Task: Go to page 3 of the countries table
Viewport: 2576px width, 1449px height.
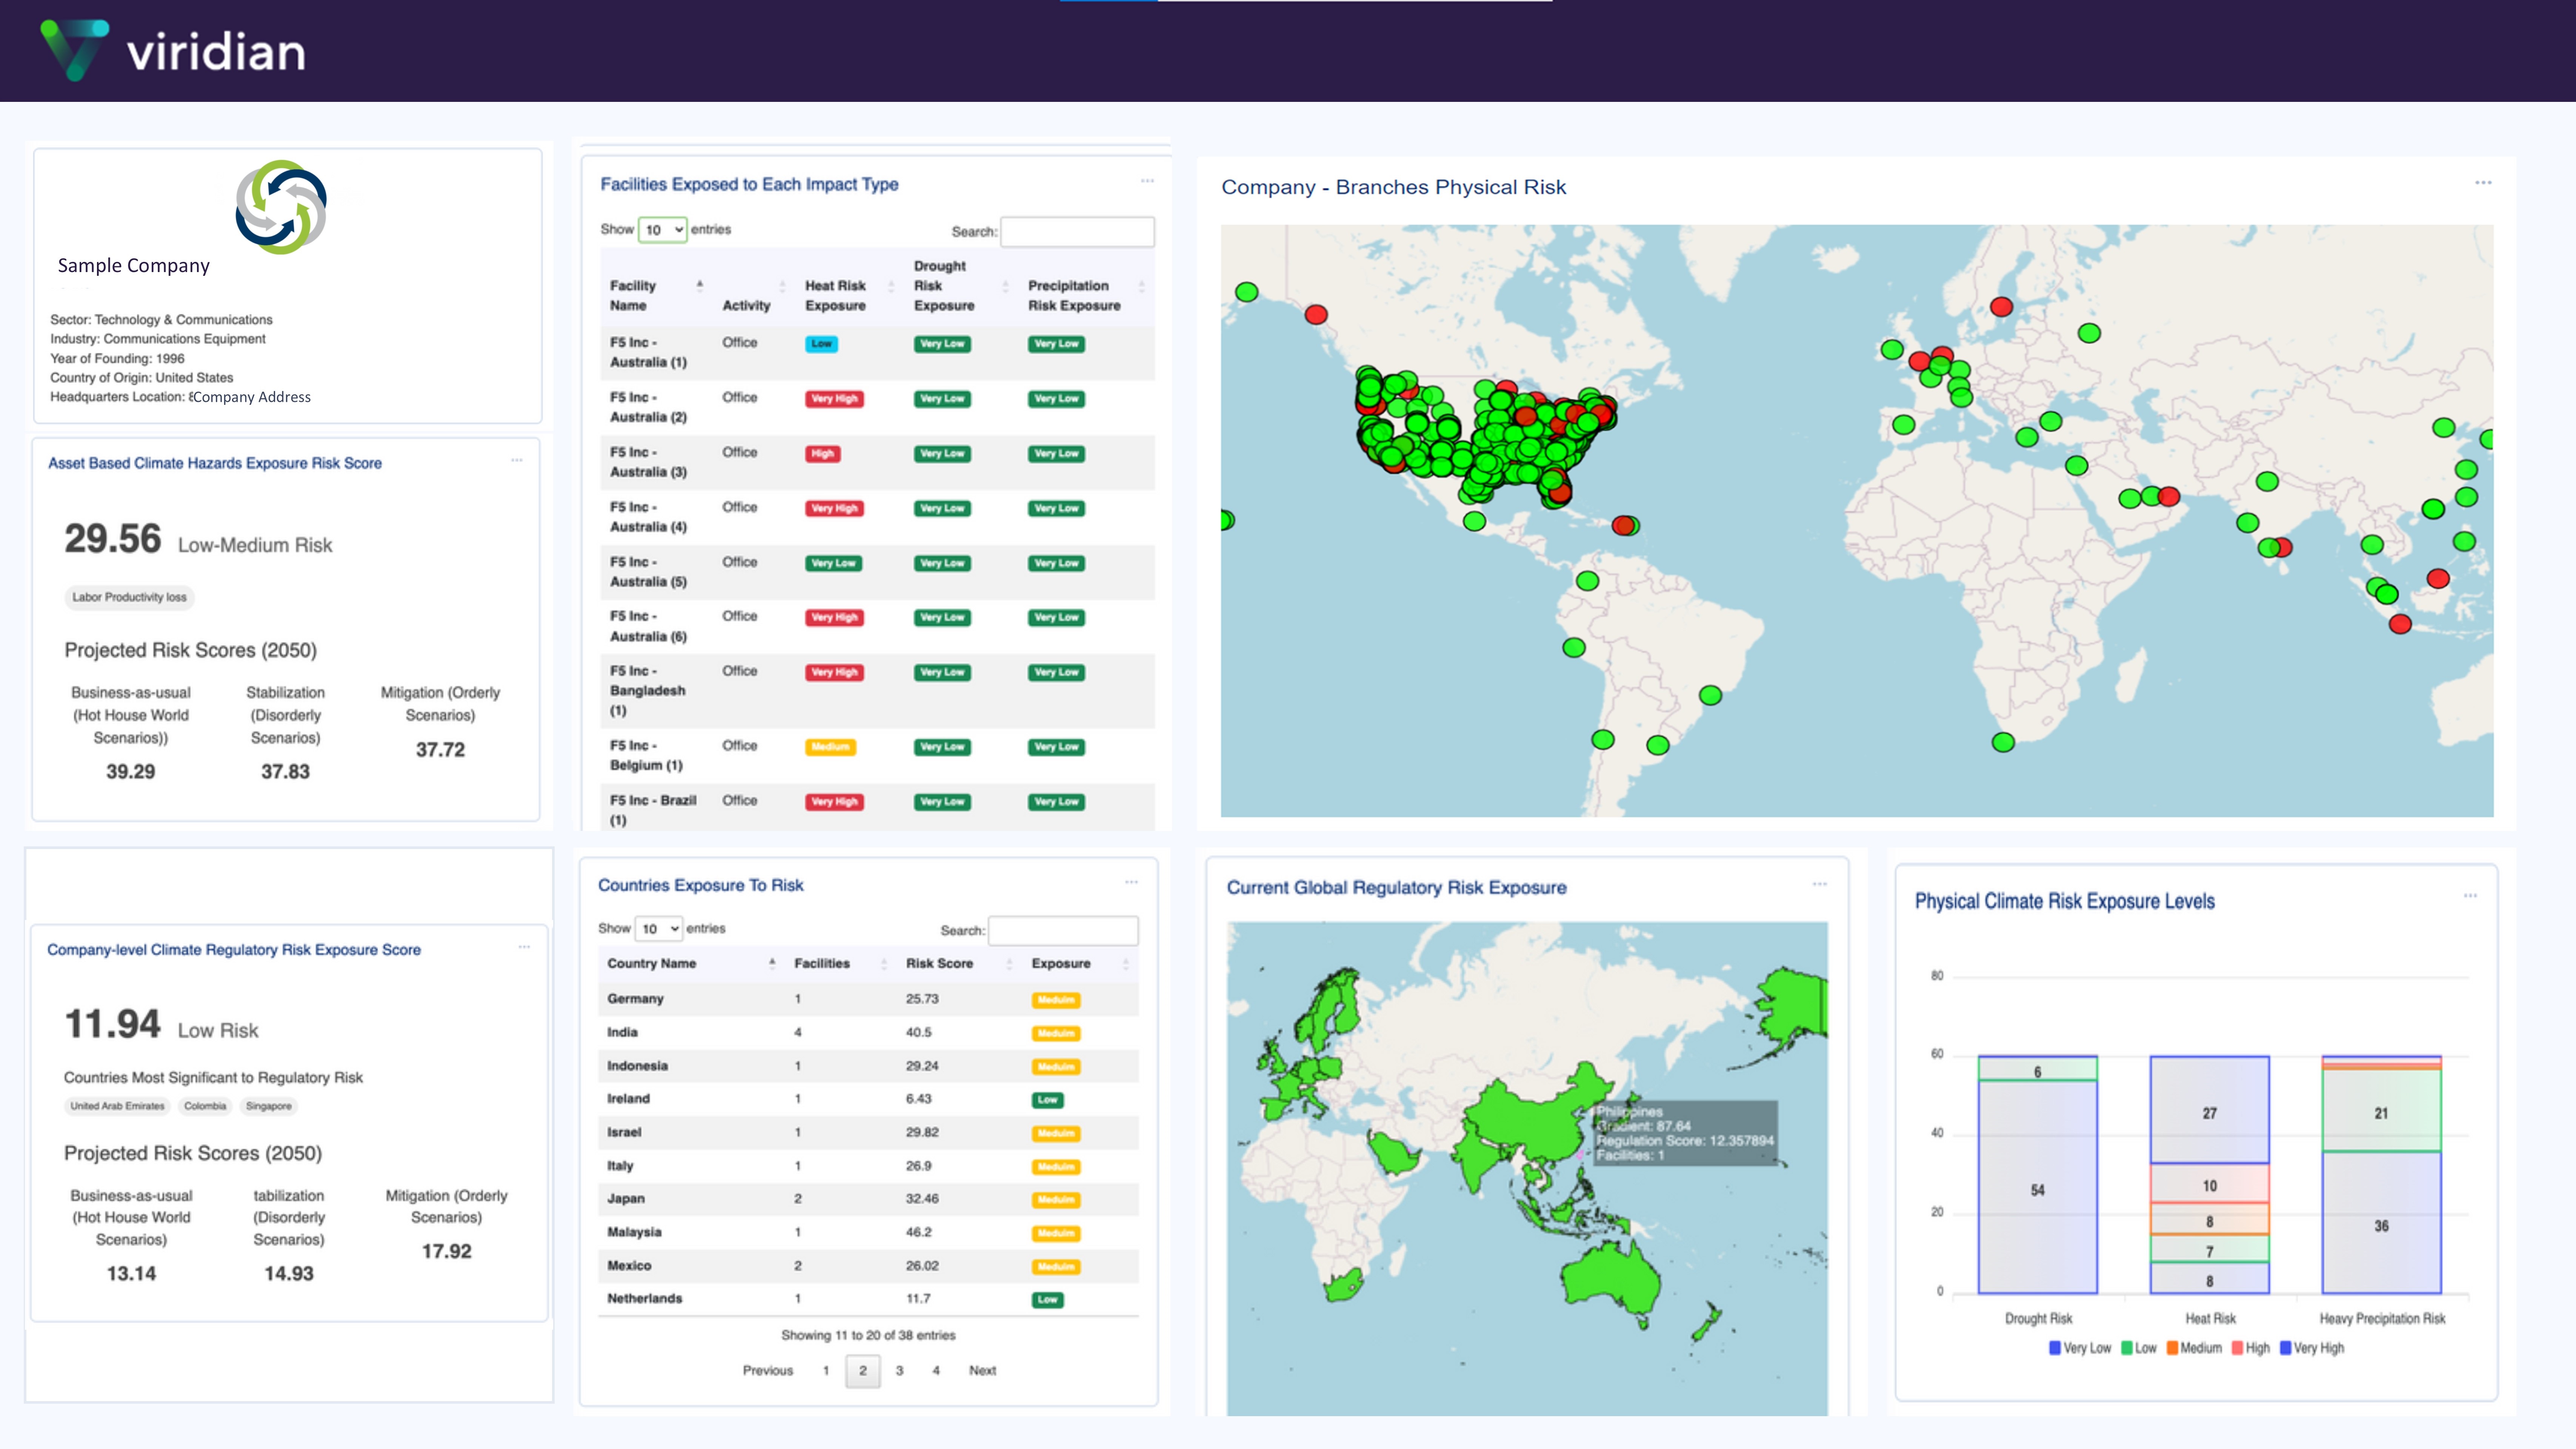Action: (x=899, y=1370)
